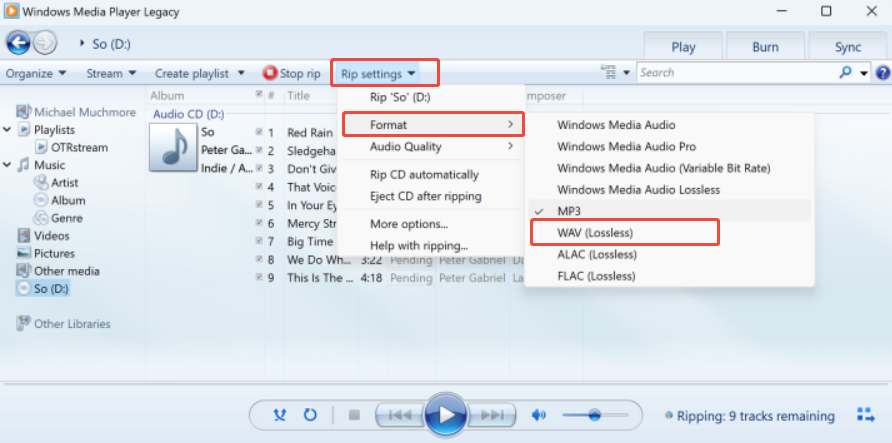Click the Stop playback square button
Screen dimensions: 892x443
354,416
